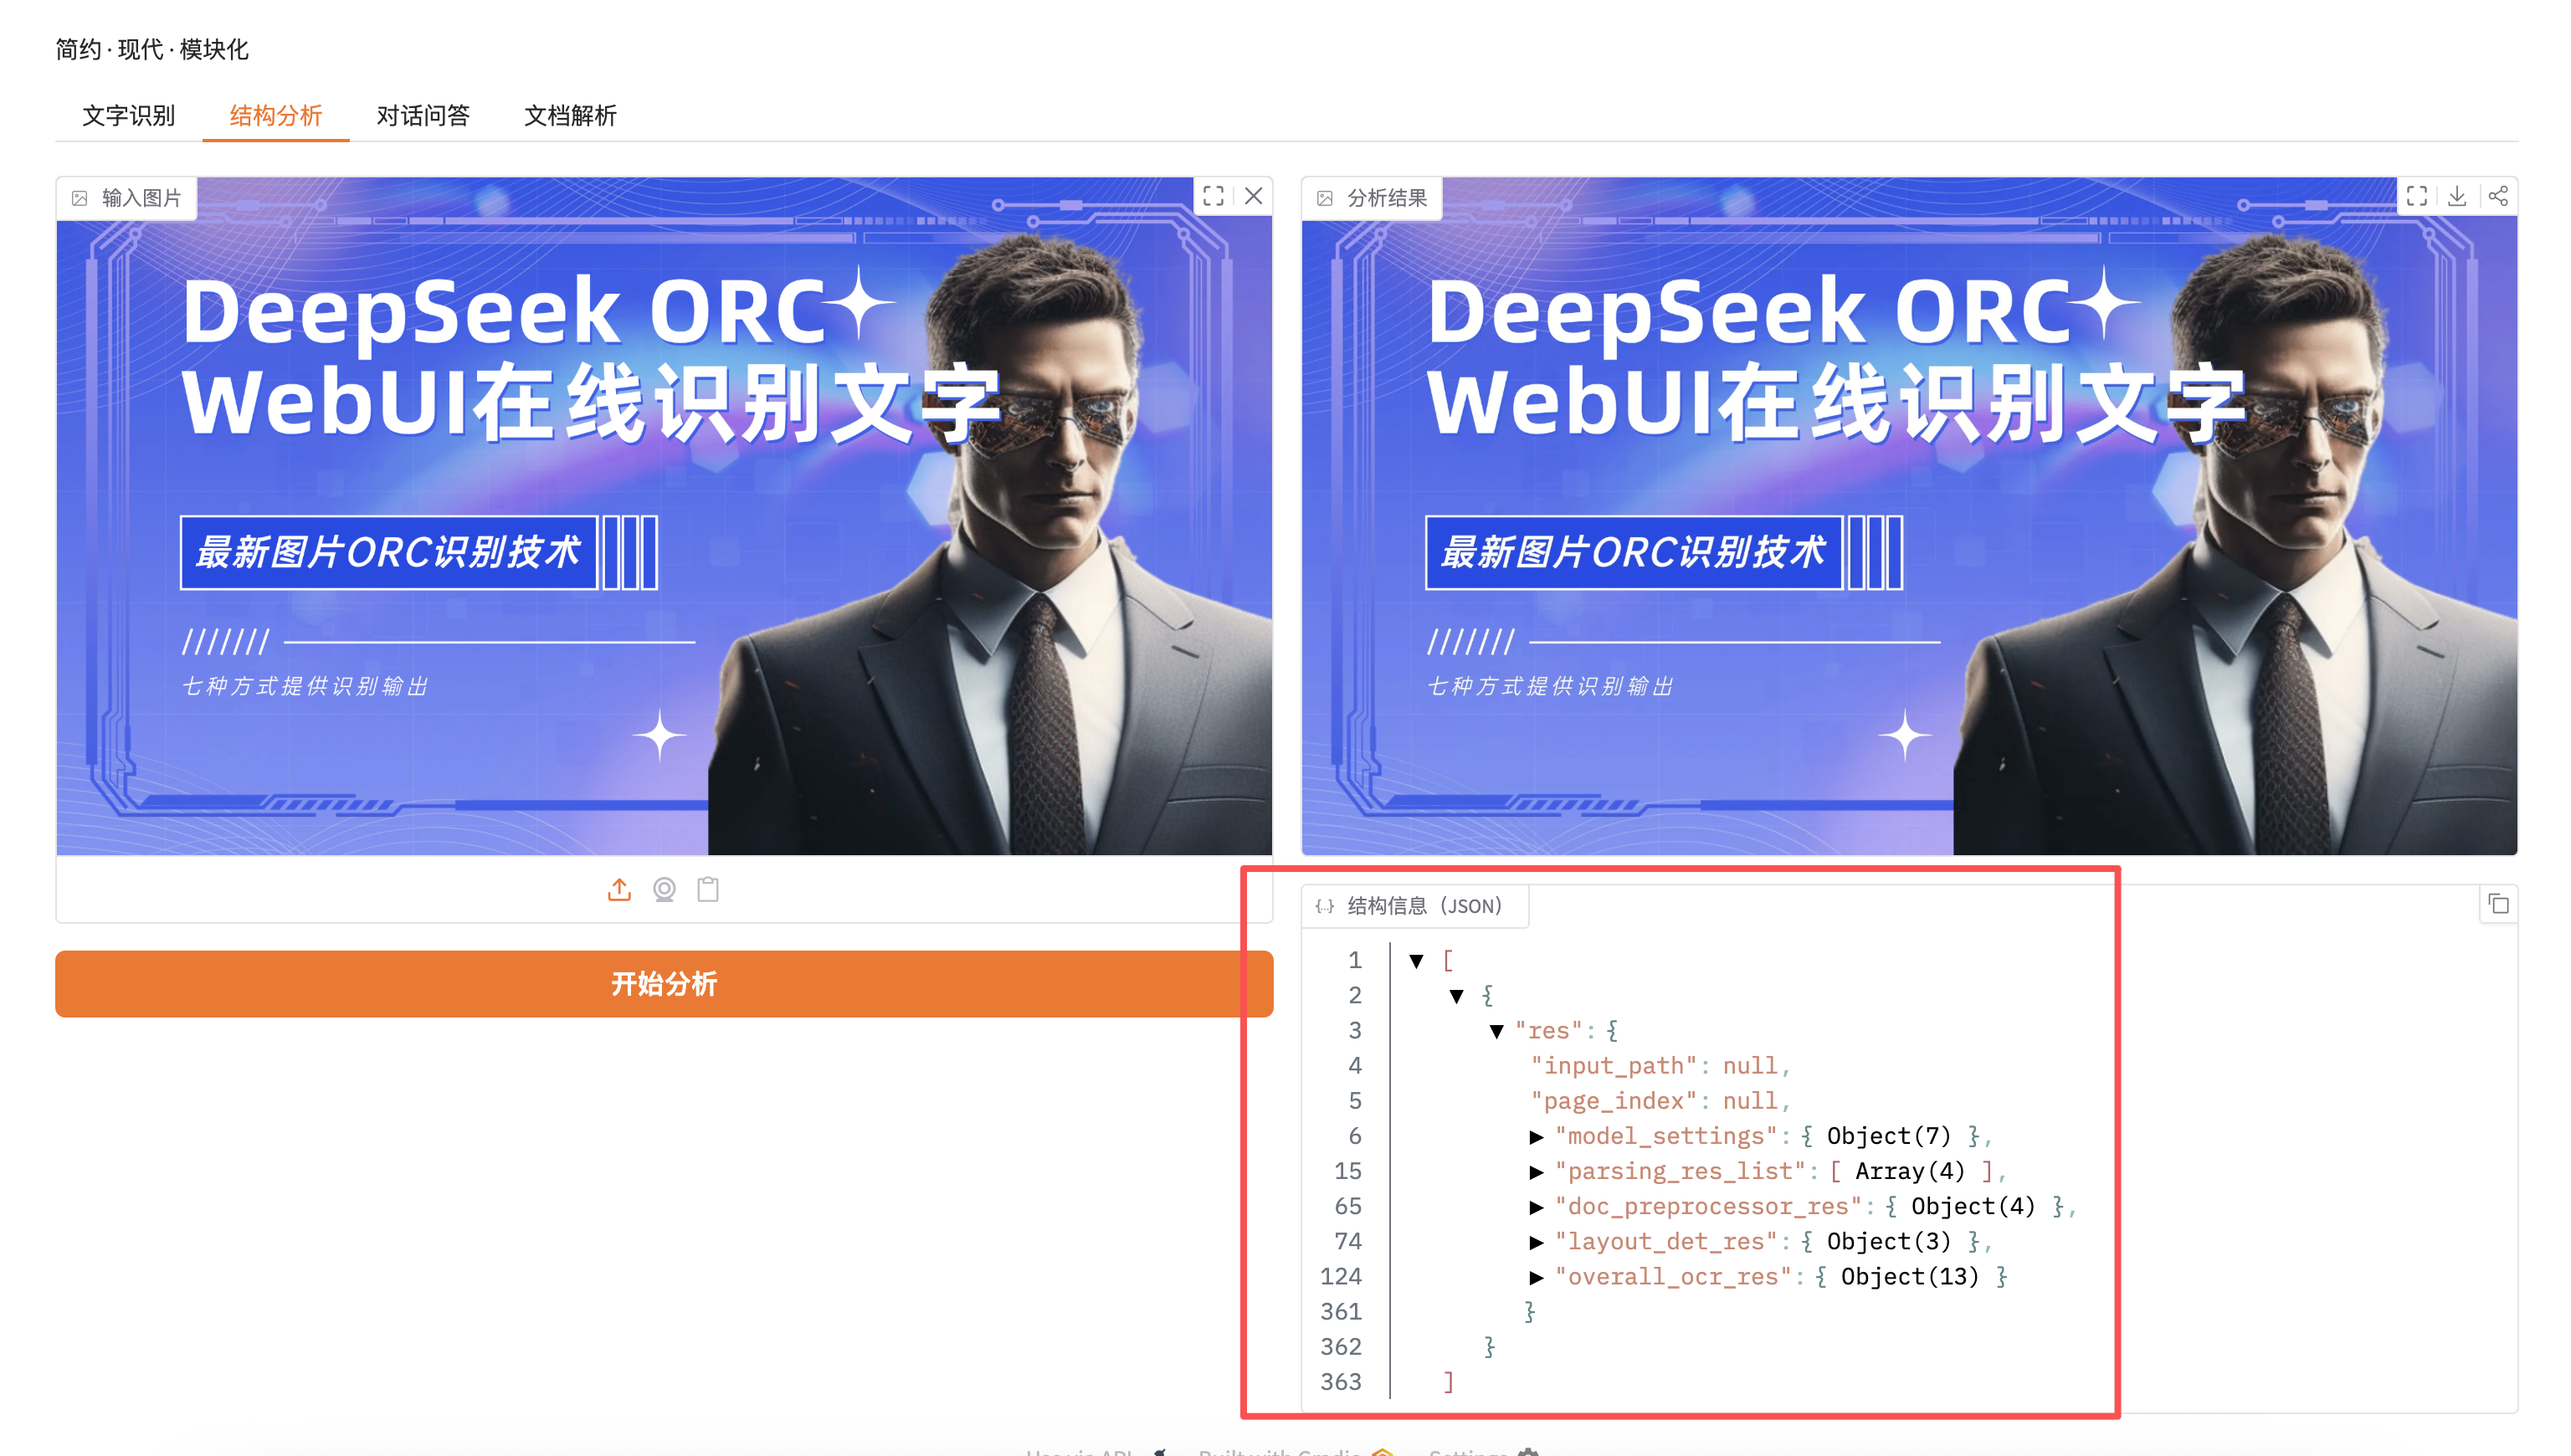Collapse the root JSON array
This screenshot has height=1456, width=2571.
click(x=1416, y=961)
